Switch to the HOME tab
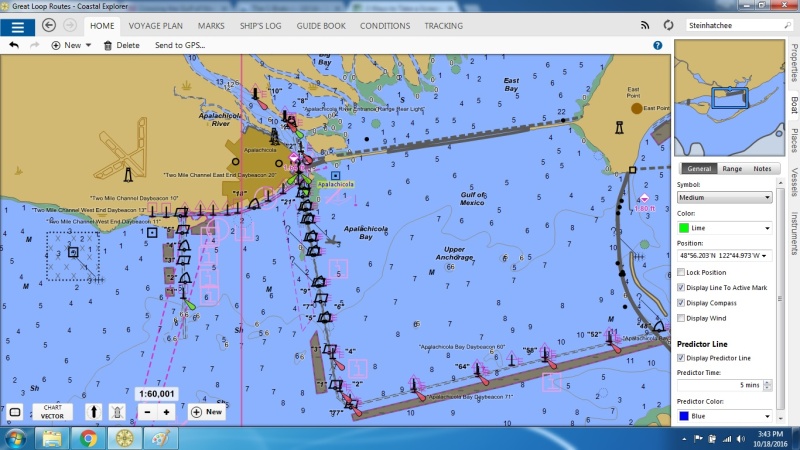 (102, 26)
